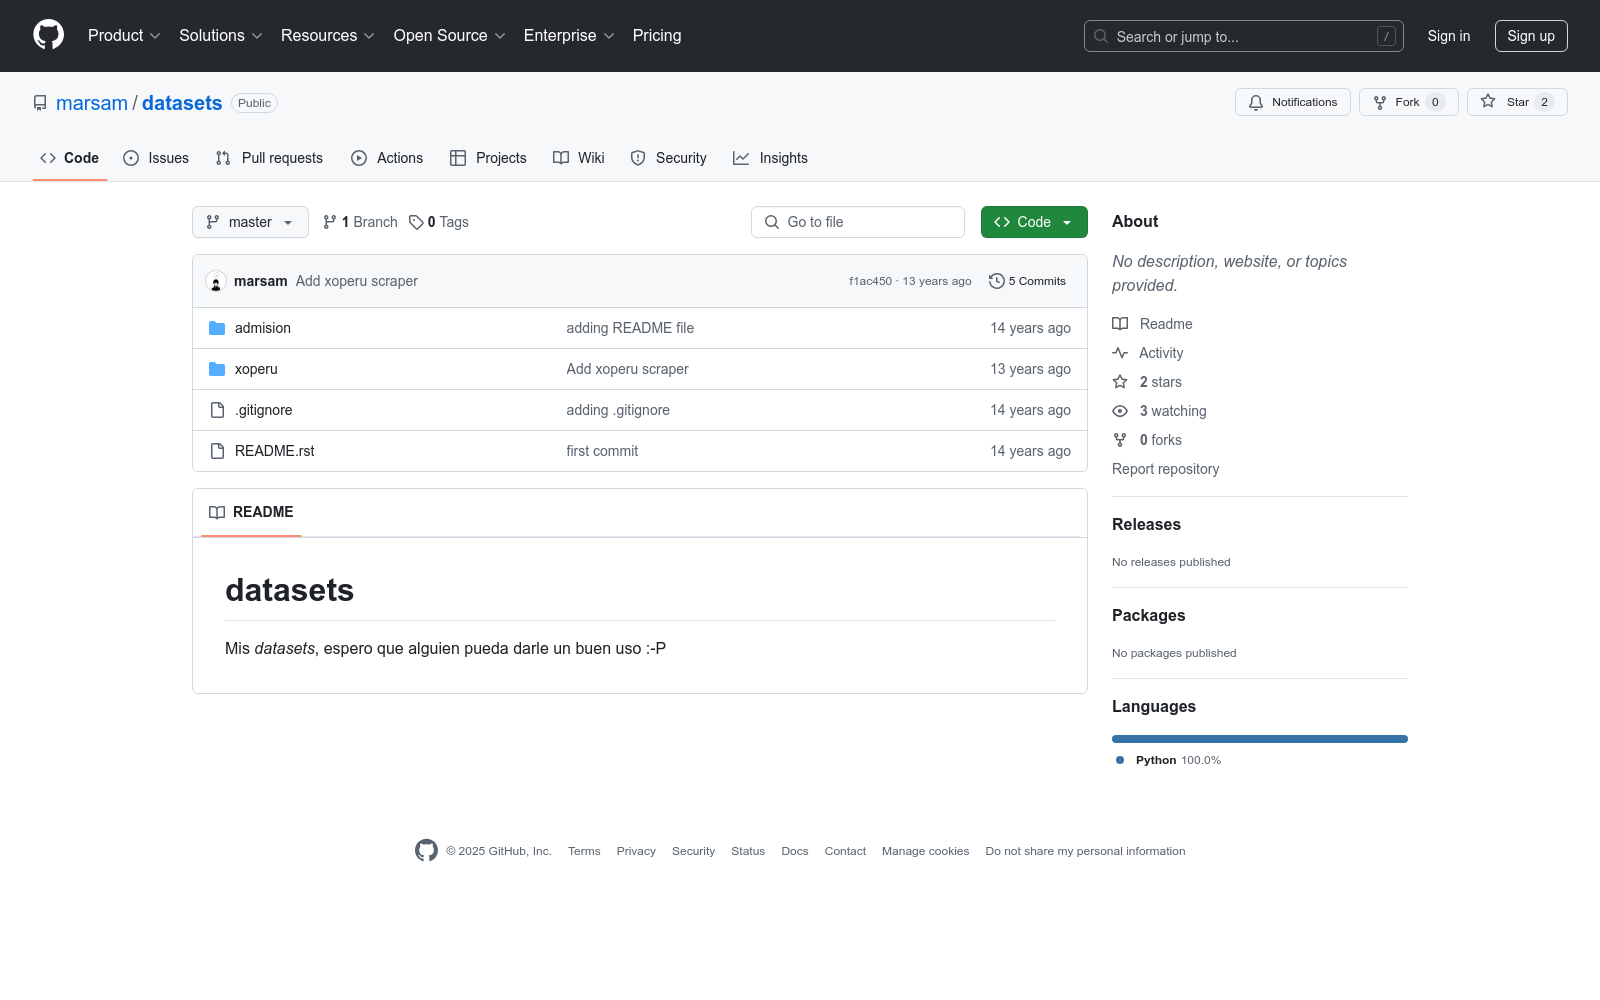Click the Python language bar
This screenshot has height=1000, width=1600.
click(1260, 739)
